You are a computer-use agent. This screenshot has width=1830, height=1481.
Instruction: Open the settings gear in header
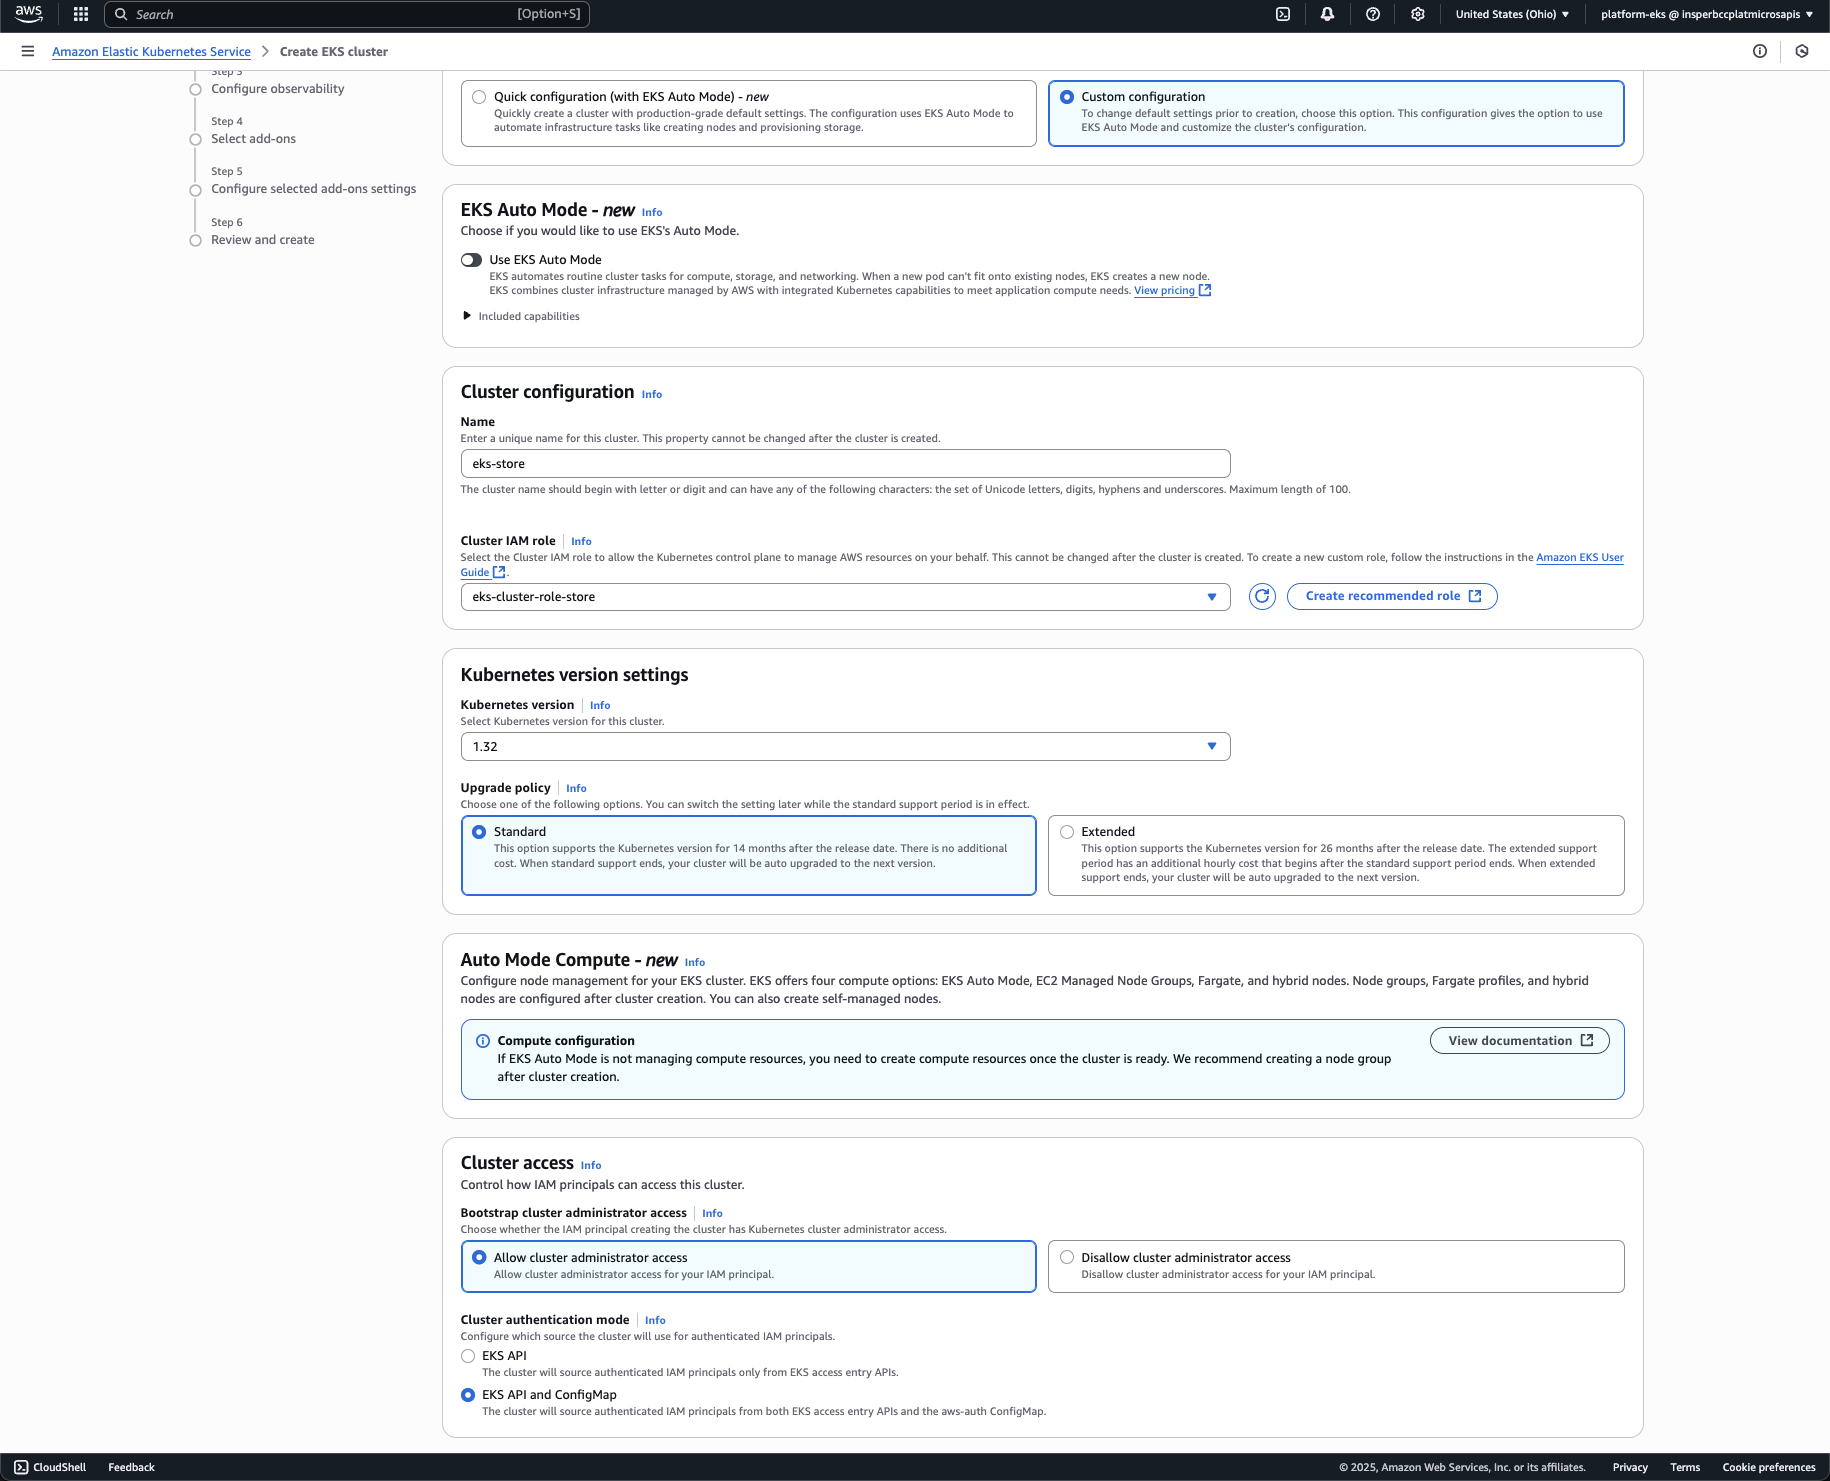click(x=1417, y=14)
